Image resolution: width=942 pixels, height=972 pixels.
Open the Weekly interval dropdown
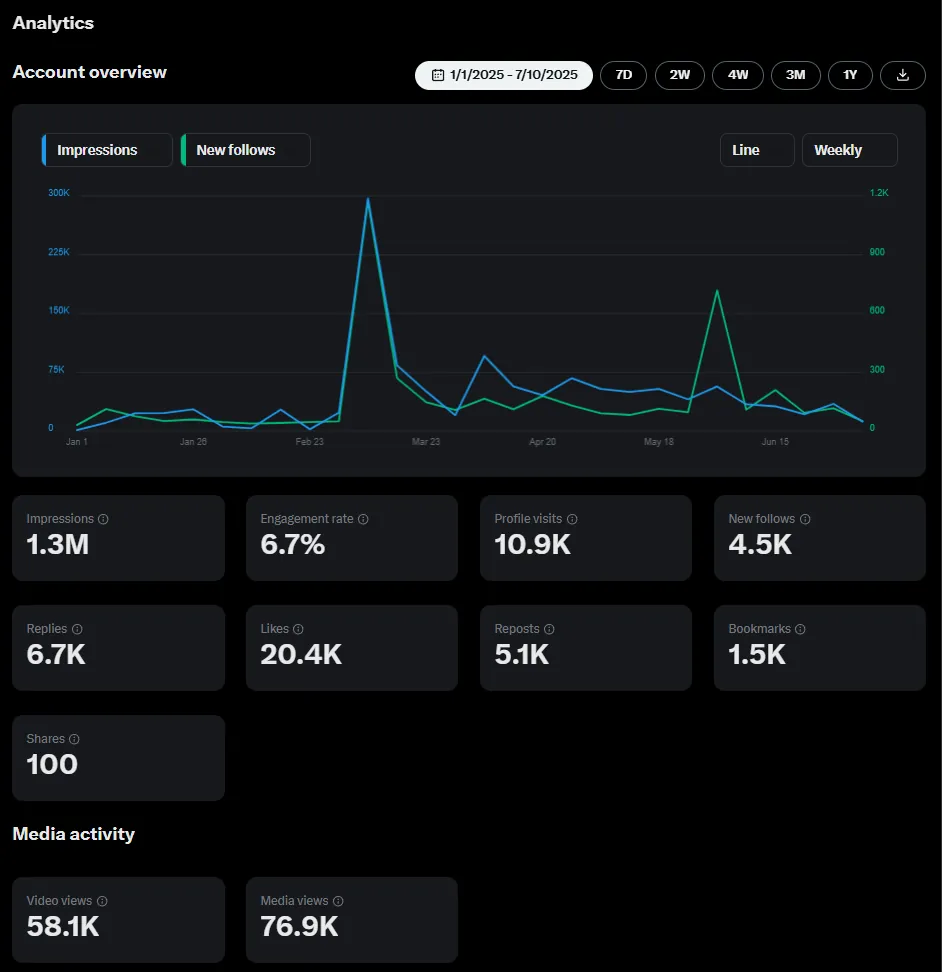[x=850, y=150]
